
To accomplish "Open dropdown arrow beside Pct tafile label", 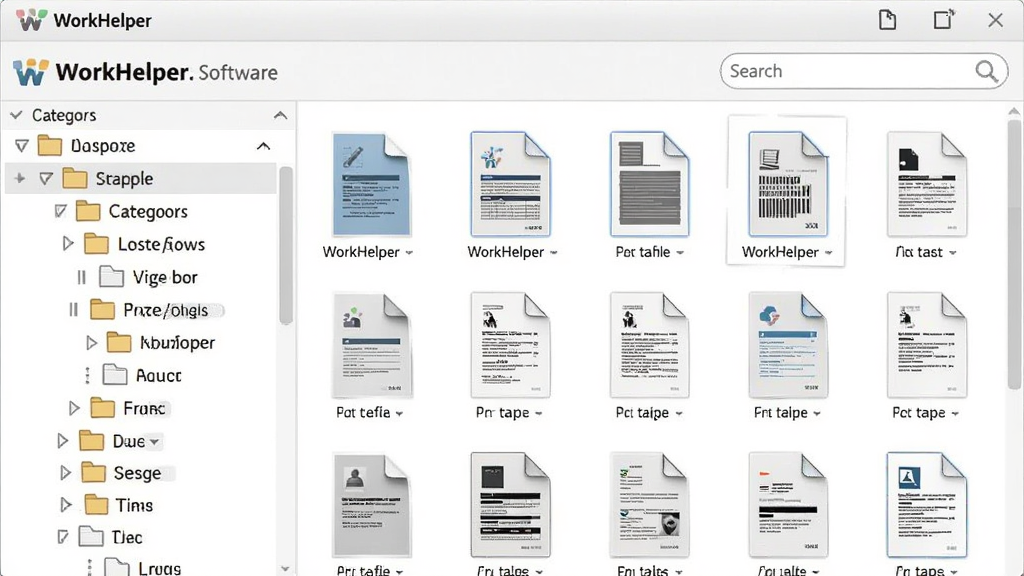I will [680, 253].
